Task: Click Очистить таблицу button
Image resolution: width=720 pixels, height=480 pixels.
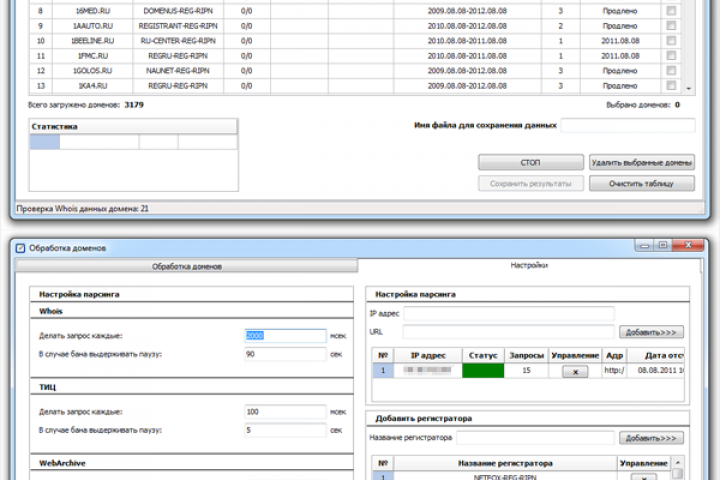Action: [641, 183]
